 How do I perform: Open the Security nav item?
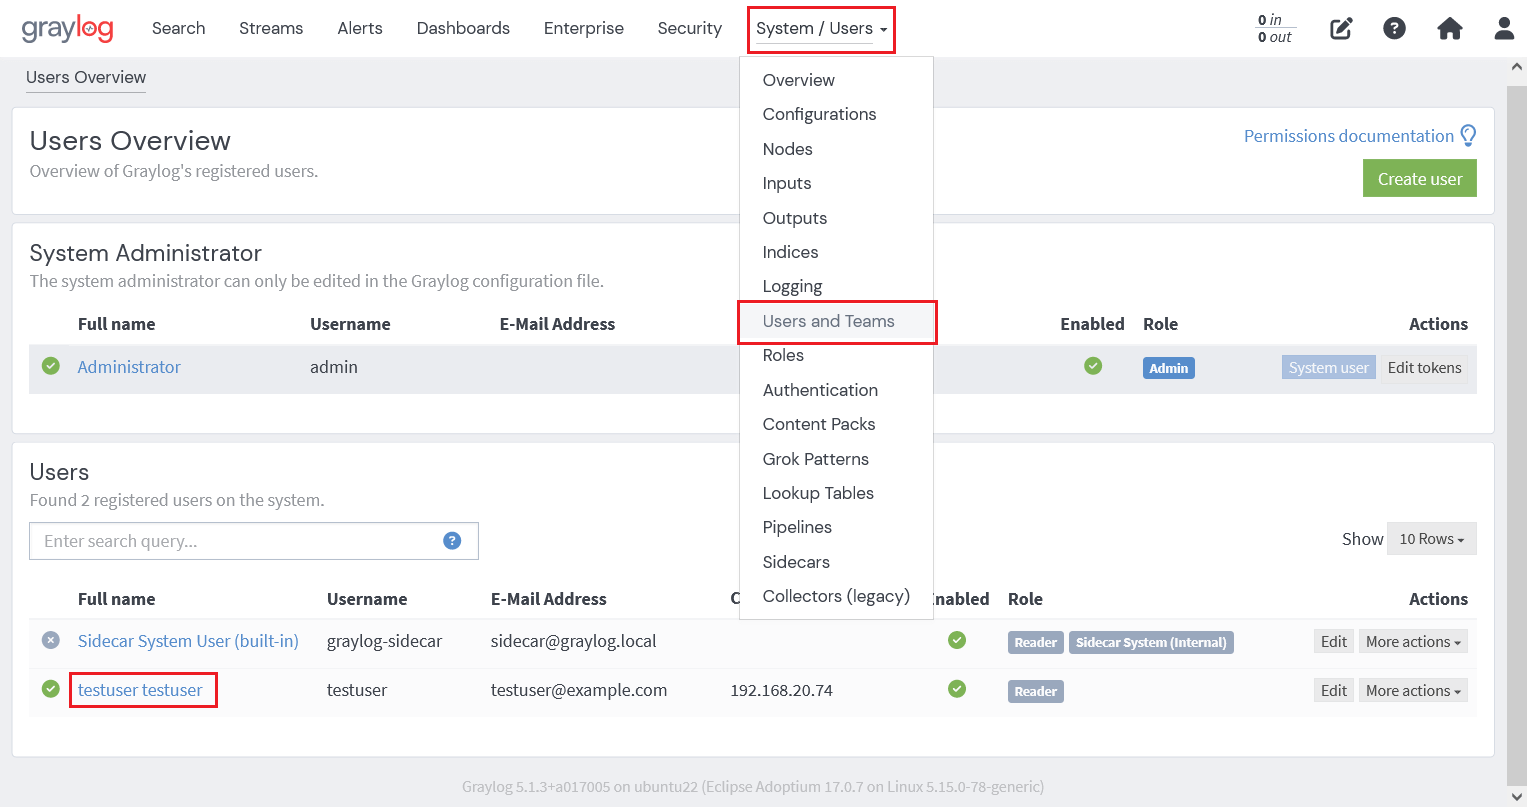coord(689,28)
